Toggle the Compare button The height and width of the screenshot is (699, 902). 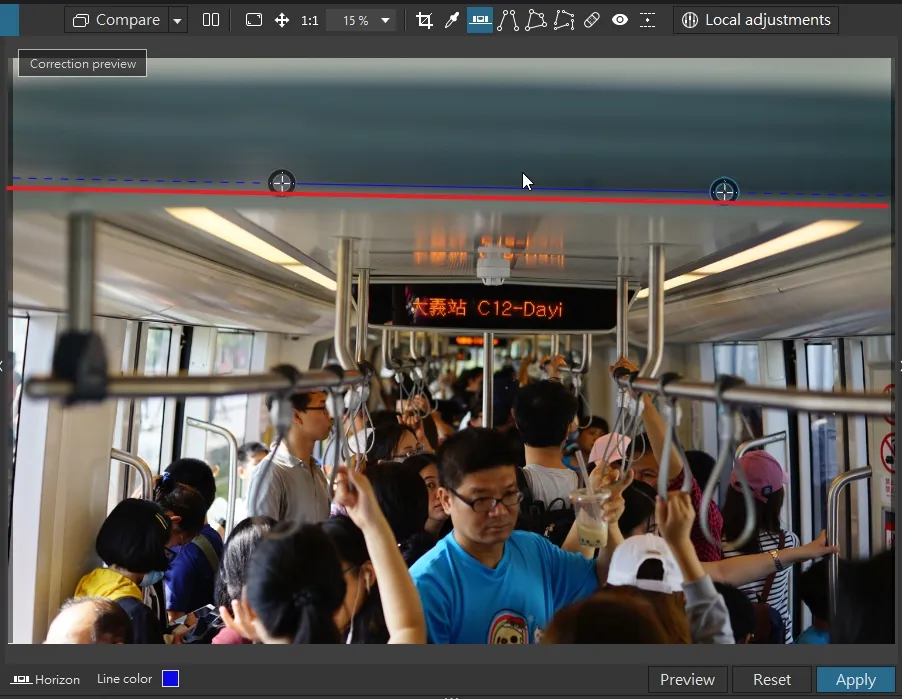tap(117, 20)
